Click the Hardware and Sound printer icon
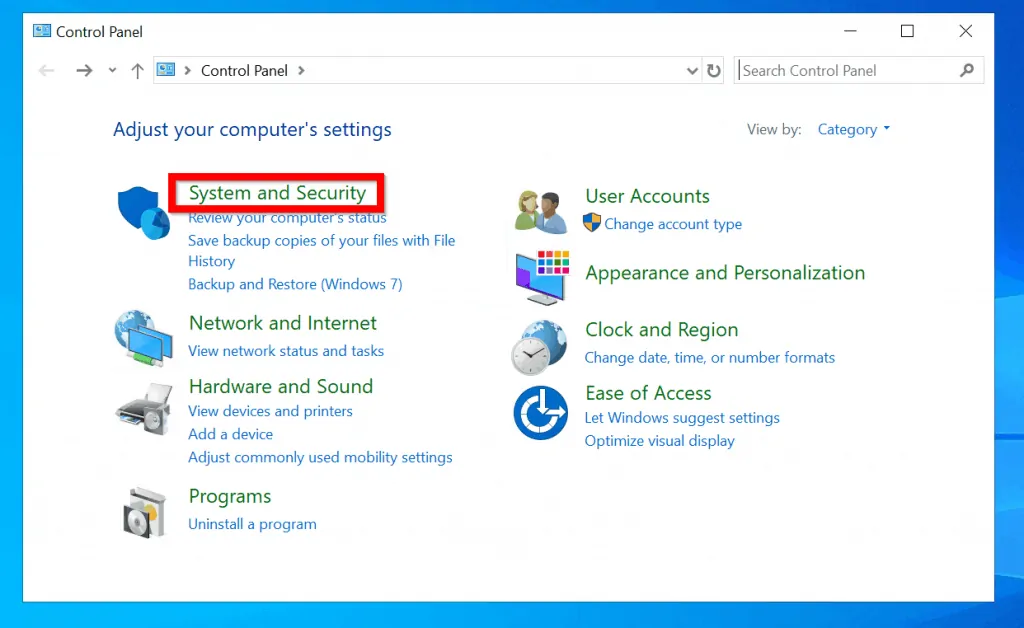The width and height of the screenshot is (1024, 628). pyautogui.click(x=143, y=406)
